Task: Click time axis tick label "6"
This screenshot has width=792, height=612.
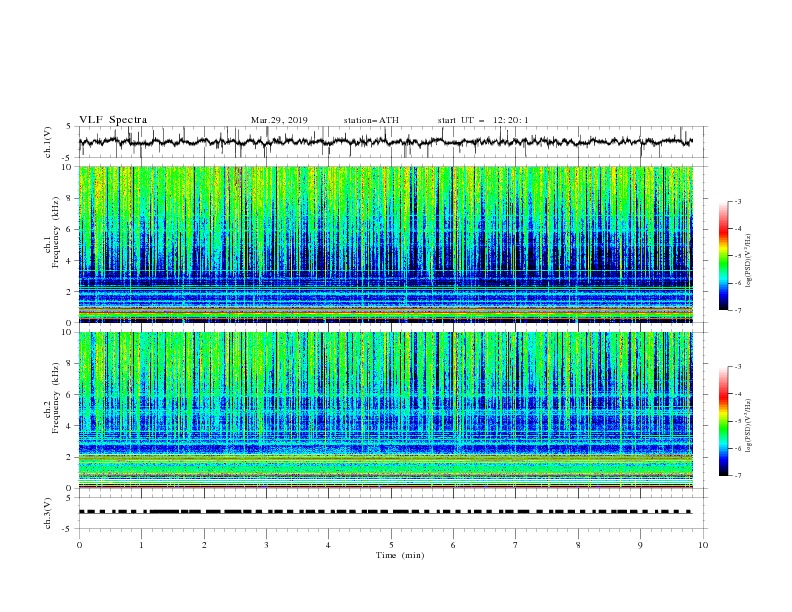Action: (x=453, y=545)
